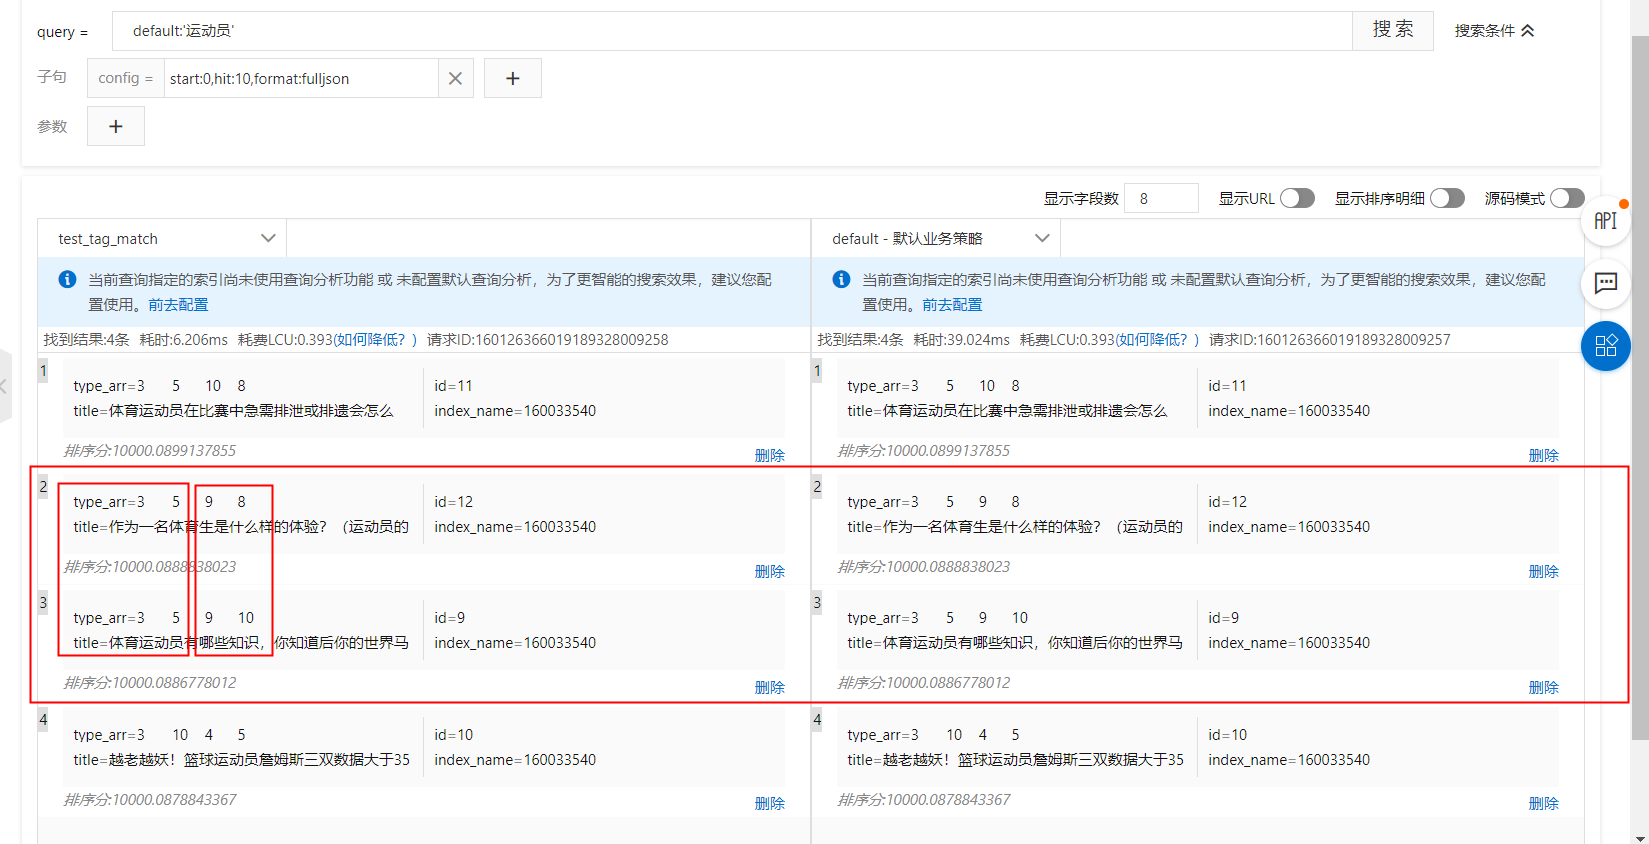Add a new clause with the plus button
1649x844 pixels.
513,78
